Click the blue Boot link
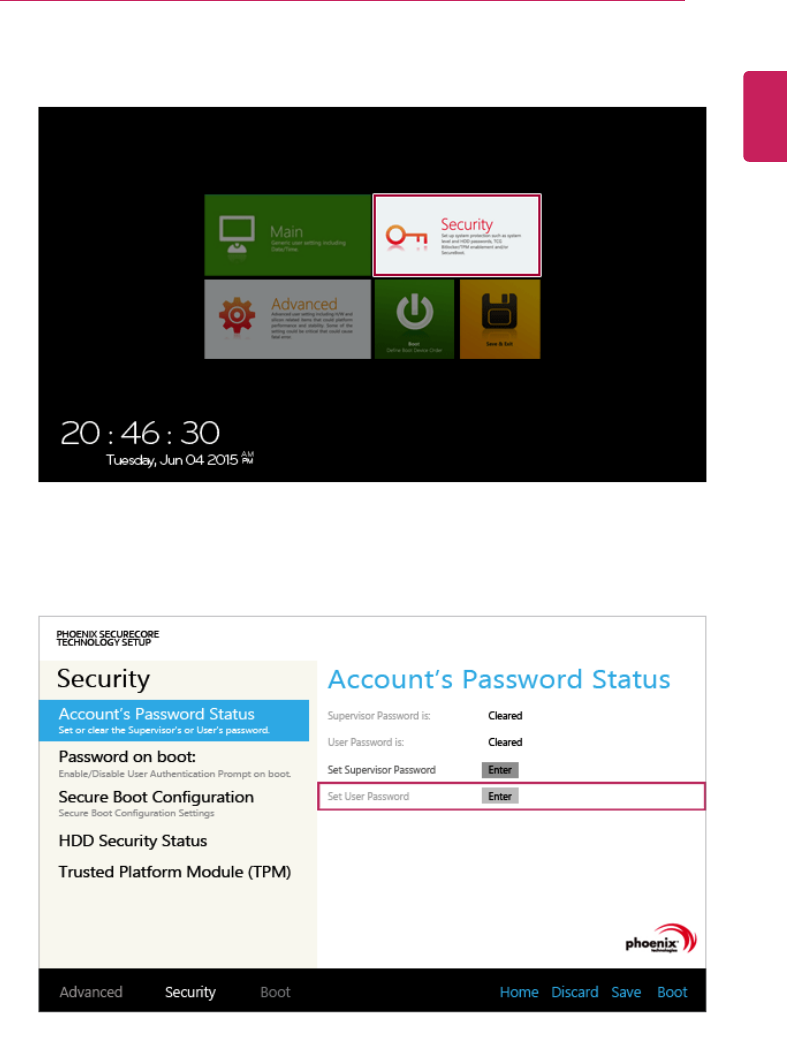Image resolution: width=787 pixels, height=1048 pixels. pos(672,992)
